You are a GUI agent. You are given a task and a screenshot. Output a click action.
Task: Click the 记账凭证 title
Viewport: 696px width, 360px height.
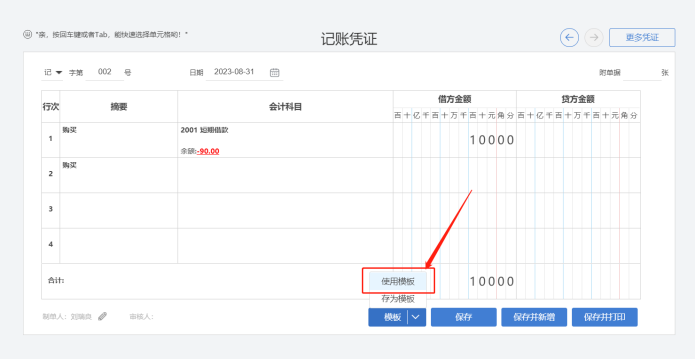(x=349, y=39)
